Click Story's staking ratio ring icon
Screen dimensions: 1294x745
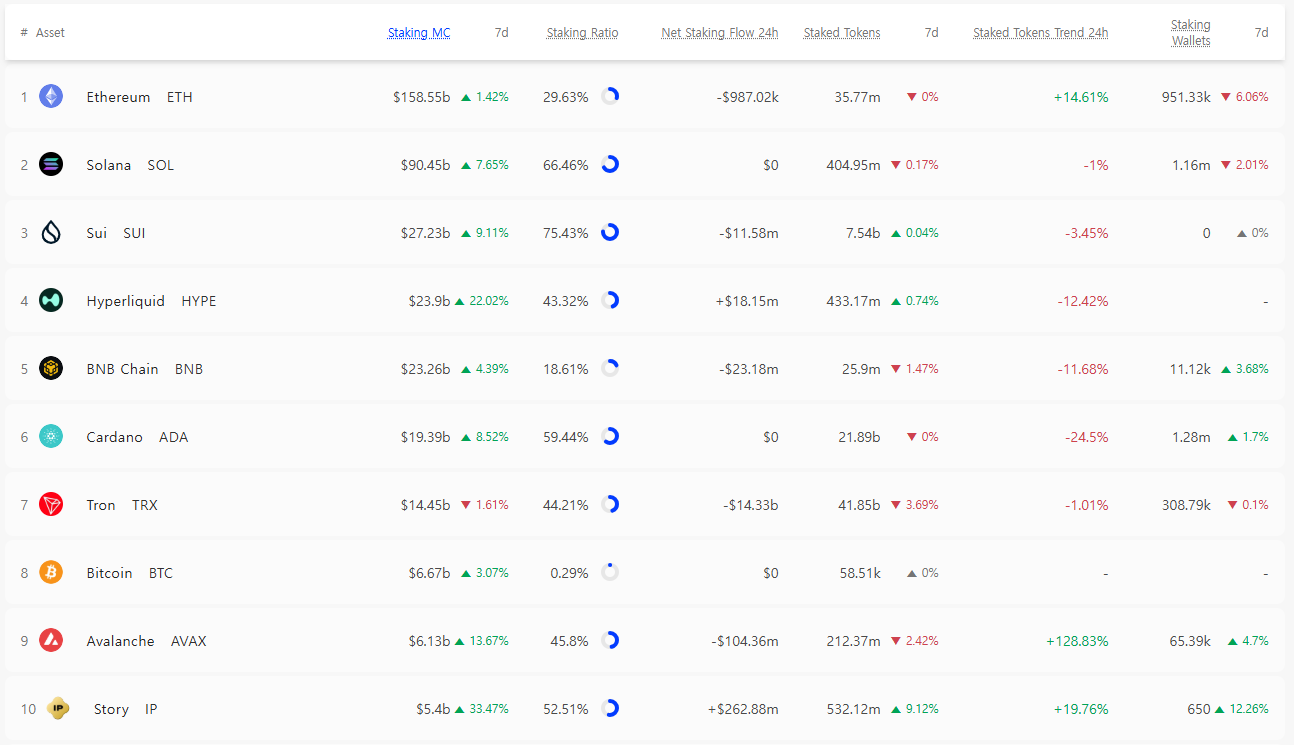(610, 708)
